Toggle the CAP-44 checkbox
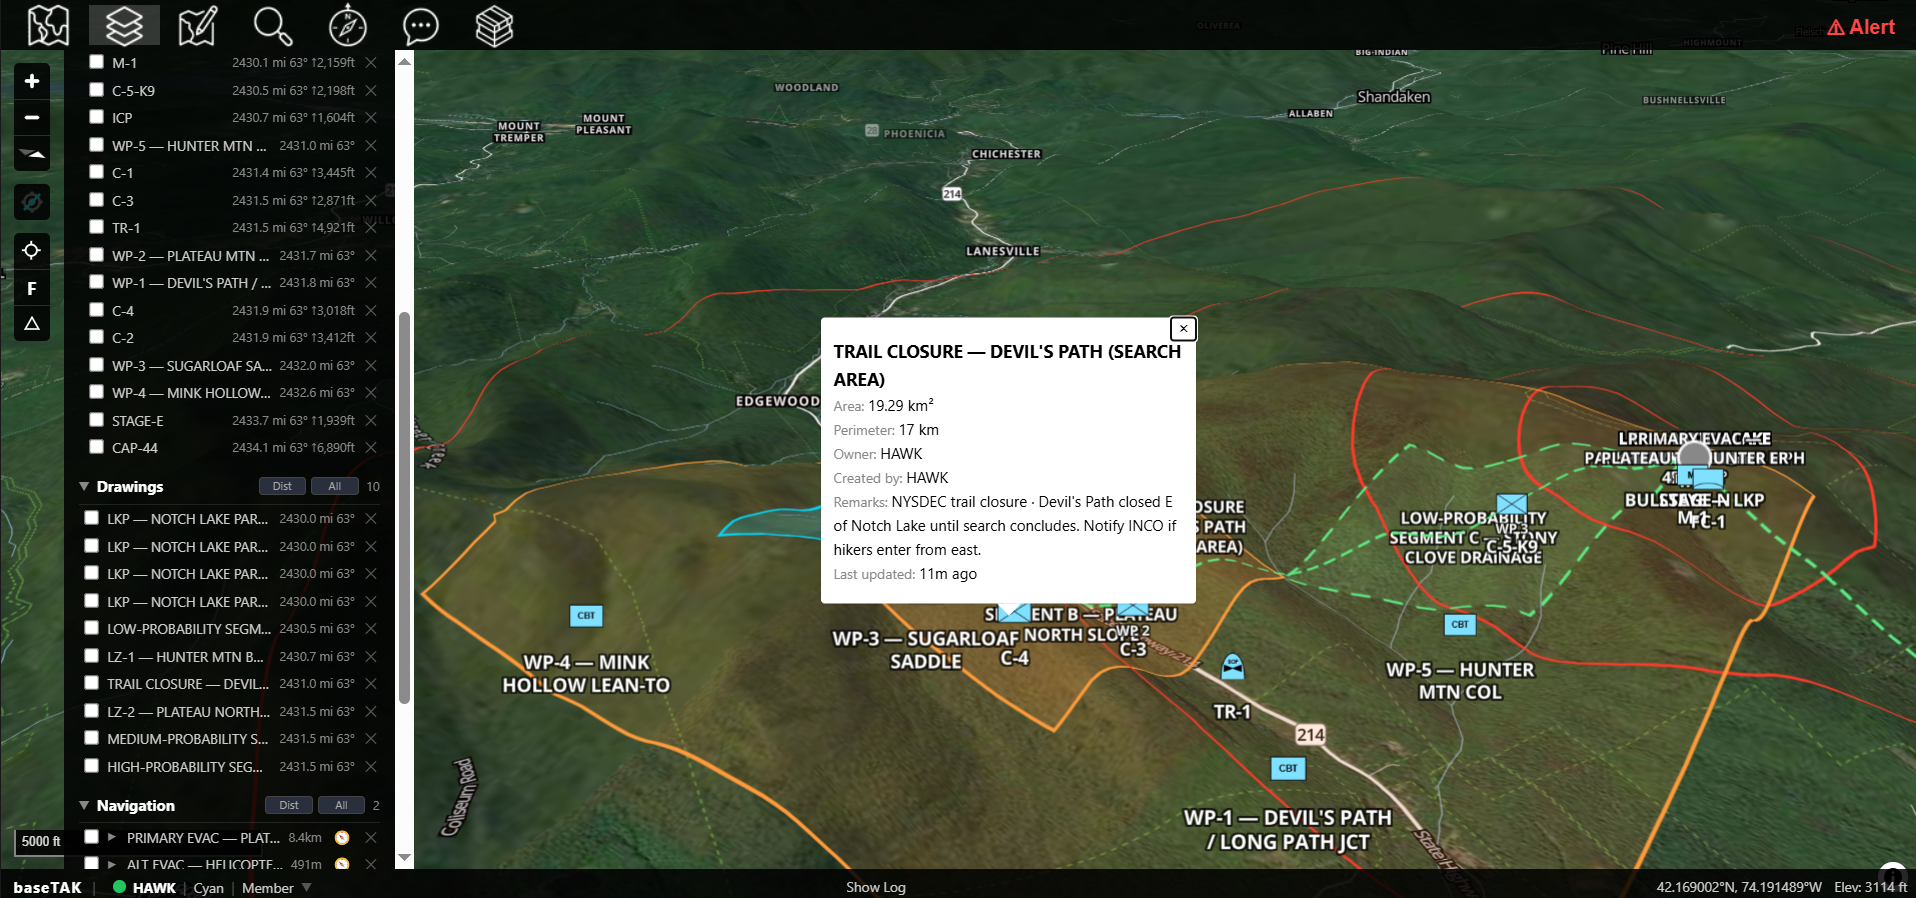 96,447
